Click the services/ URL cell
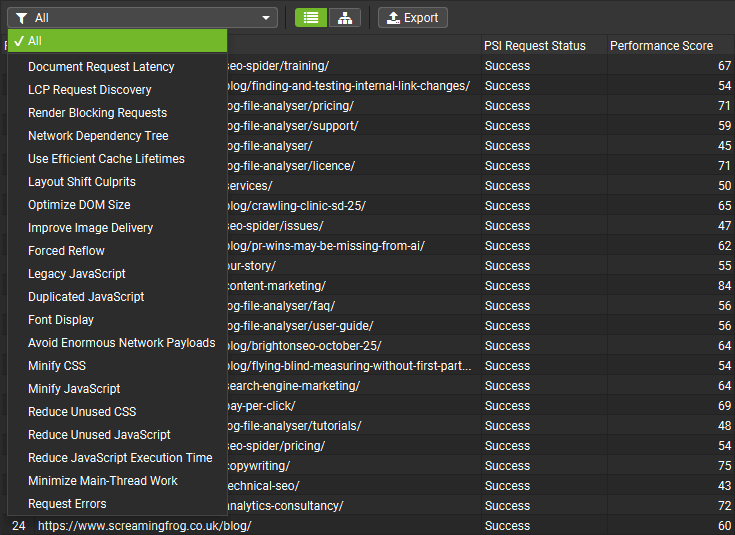Image resolution: width=735 pixels, height=535 pixels. click(354, 186)
